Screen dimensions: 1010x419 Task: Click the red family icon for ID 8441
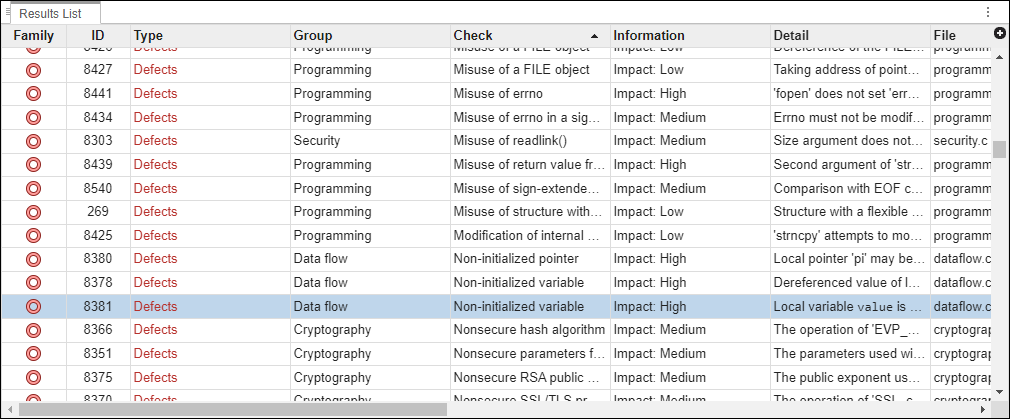point(33,94)
